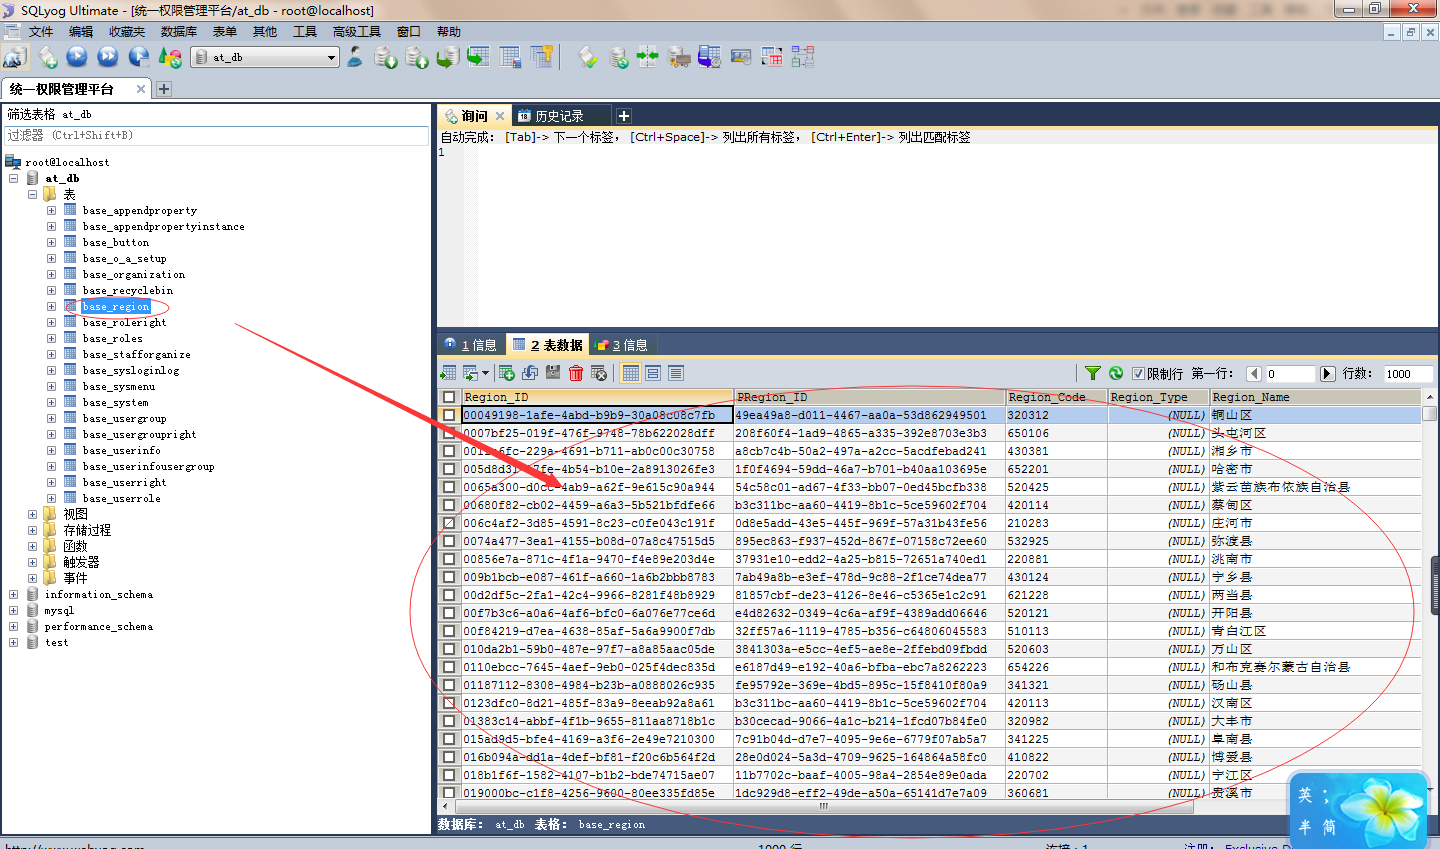Expand the information_schema database node
The width and height of the screenshot is (1440, 849).
pos(13,595)
